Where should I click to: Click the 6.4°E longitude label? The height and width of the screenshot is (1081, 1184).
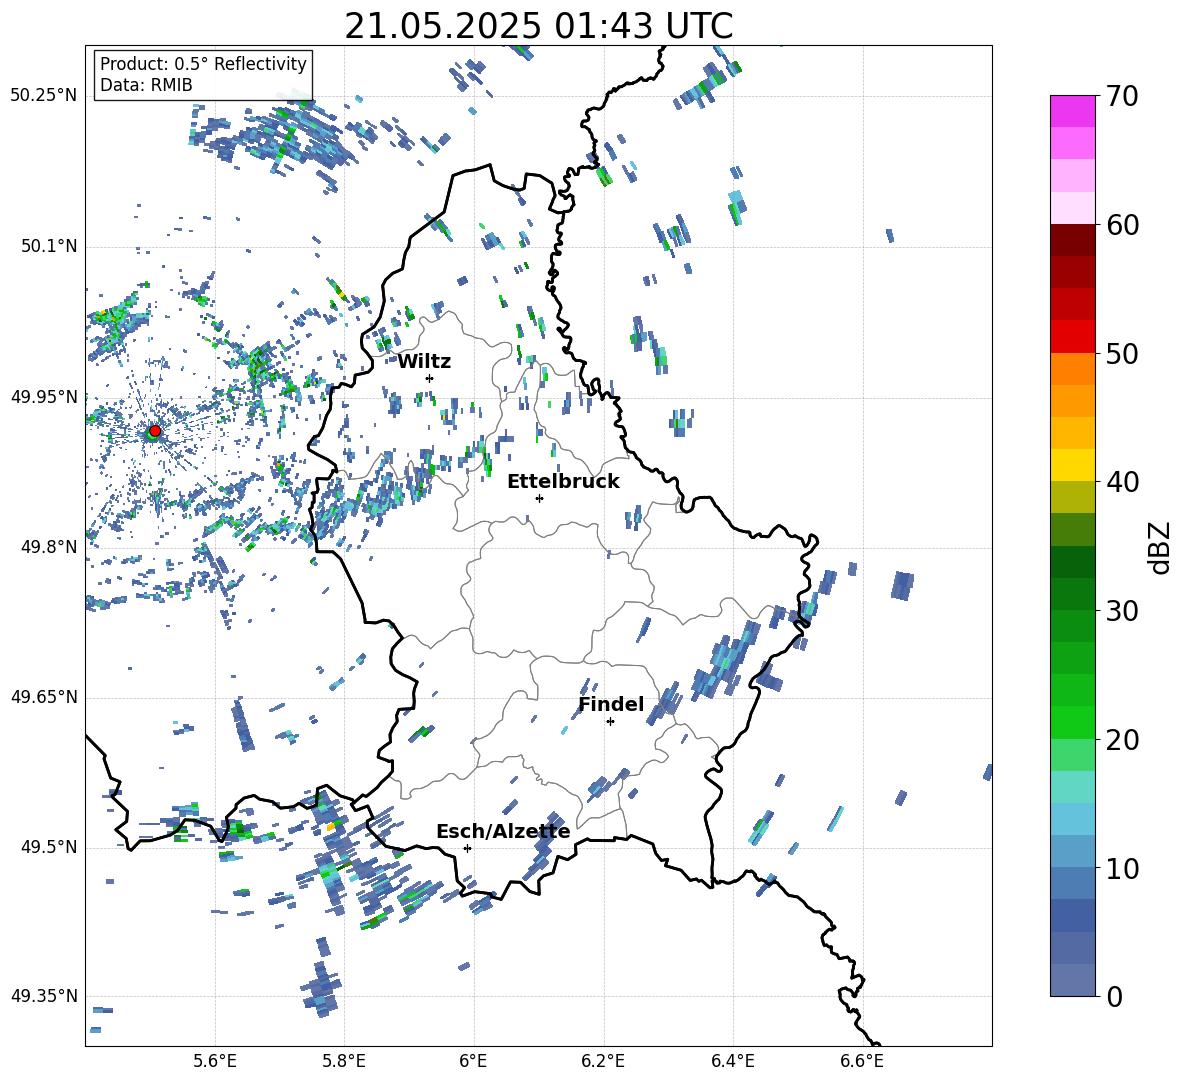[732, 1062]
